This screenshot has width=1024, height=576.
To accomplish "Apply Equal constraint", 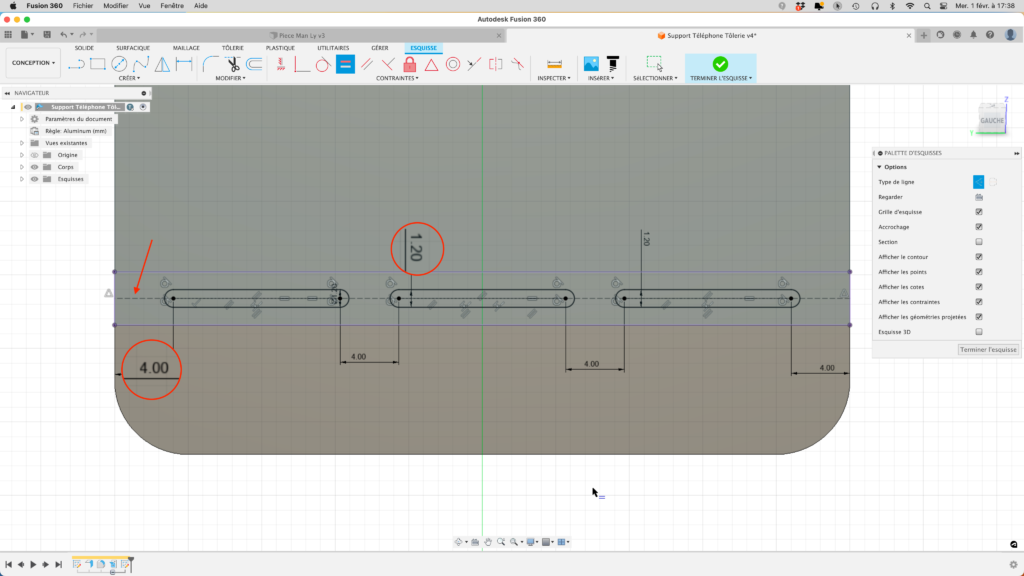I will (x=345, y=64).
